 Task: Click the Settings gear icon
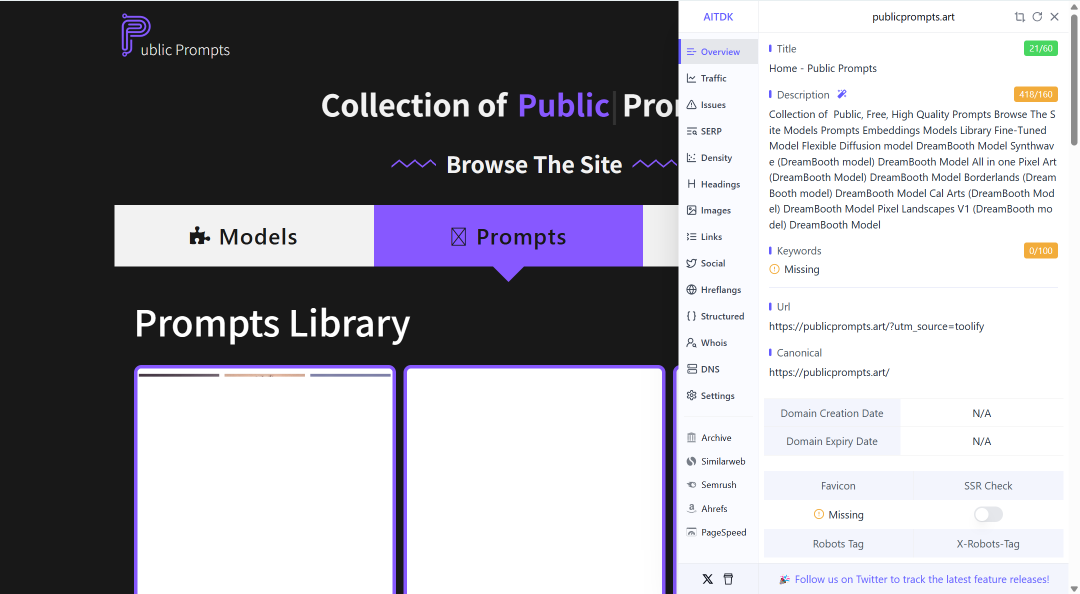(x=692, y=396)
